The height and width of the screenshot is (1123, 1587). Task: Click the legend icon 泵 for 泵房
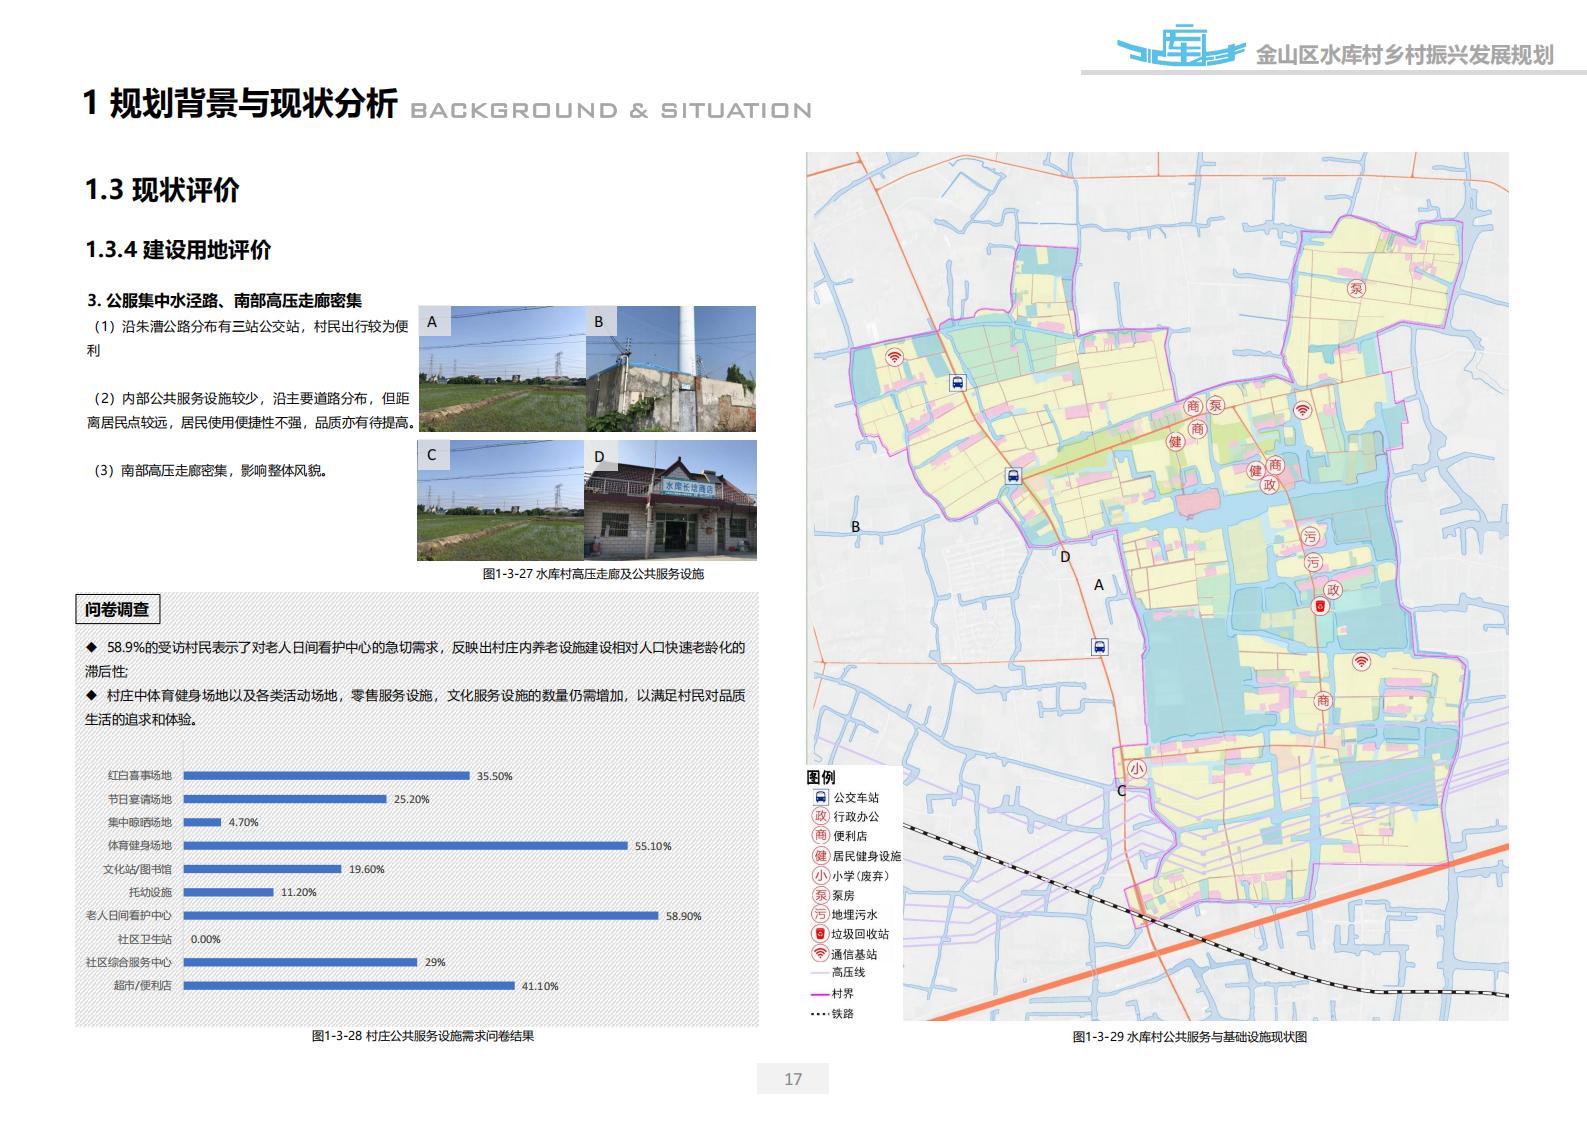tap(820, 895)
